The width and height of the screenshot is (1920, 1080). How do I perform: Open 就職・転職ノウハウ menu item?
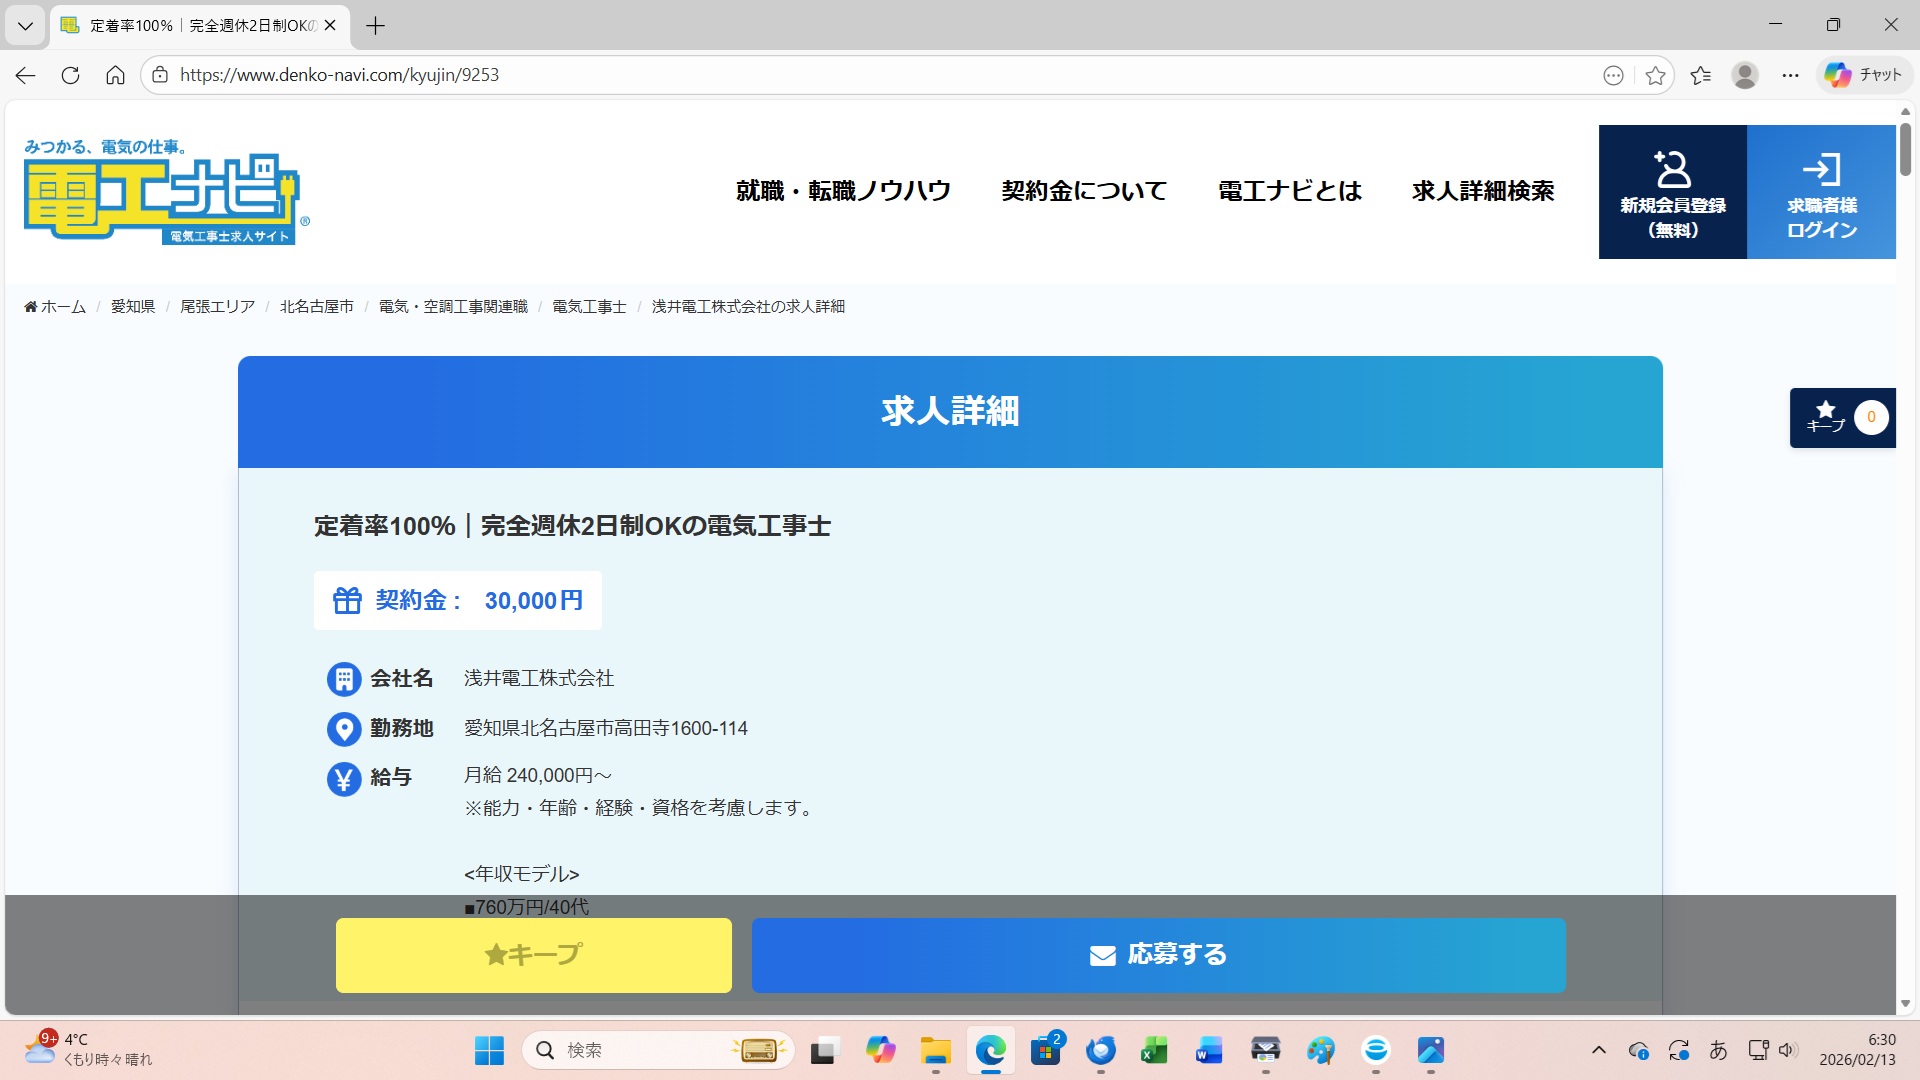[842, 191]
